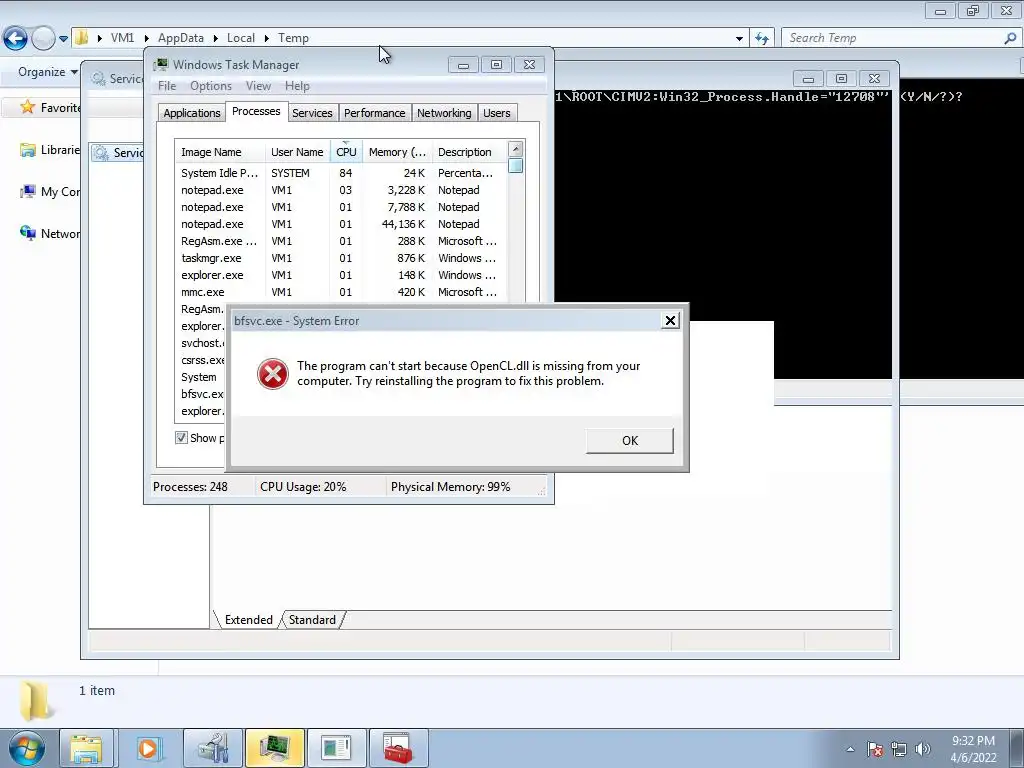The width and height of the screenshot is (1024, 768).
Task: Click the Task Manager taskbar icon
Action: coord(275,749)
